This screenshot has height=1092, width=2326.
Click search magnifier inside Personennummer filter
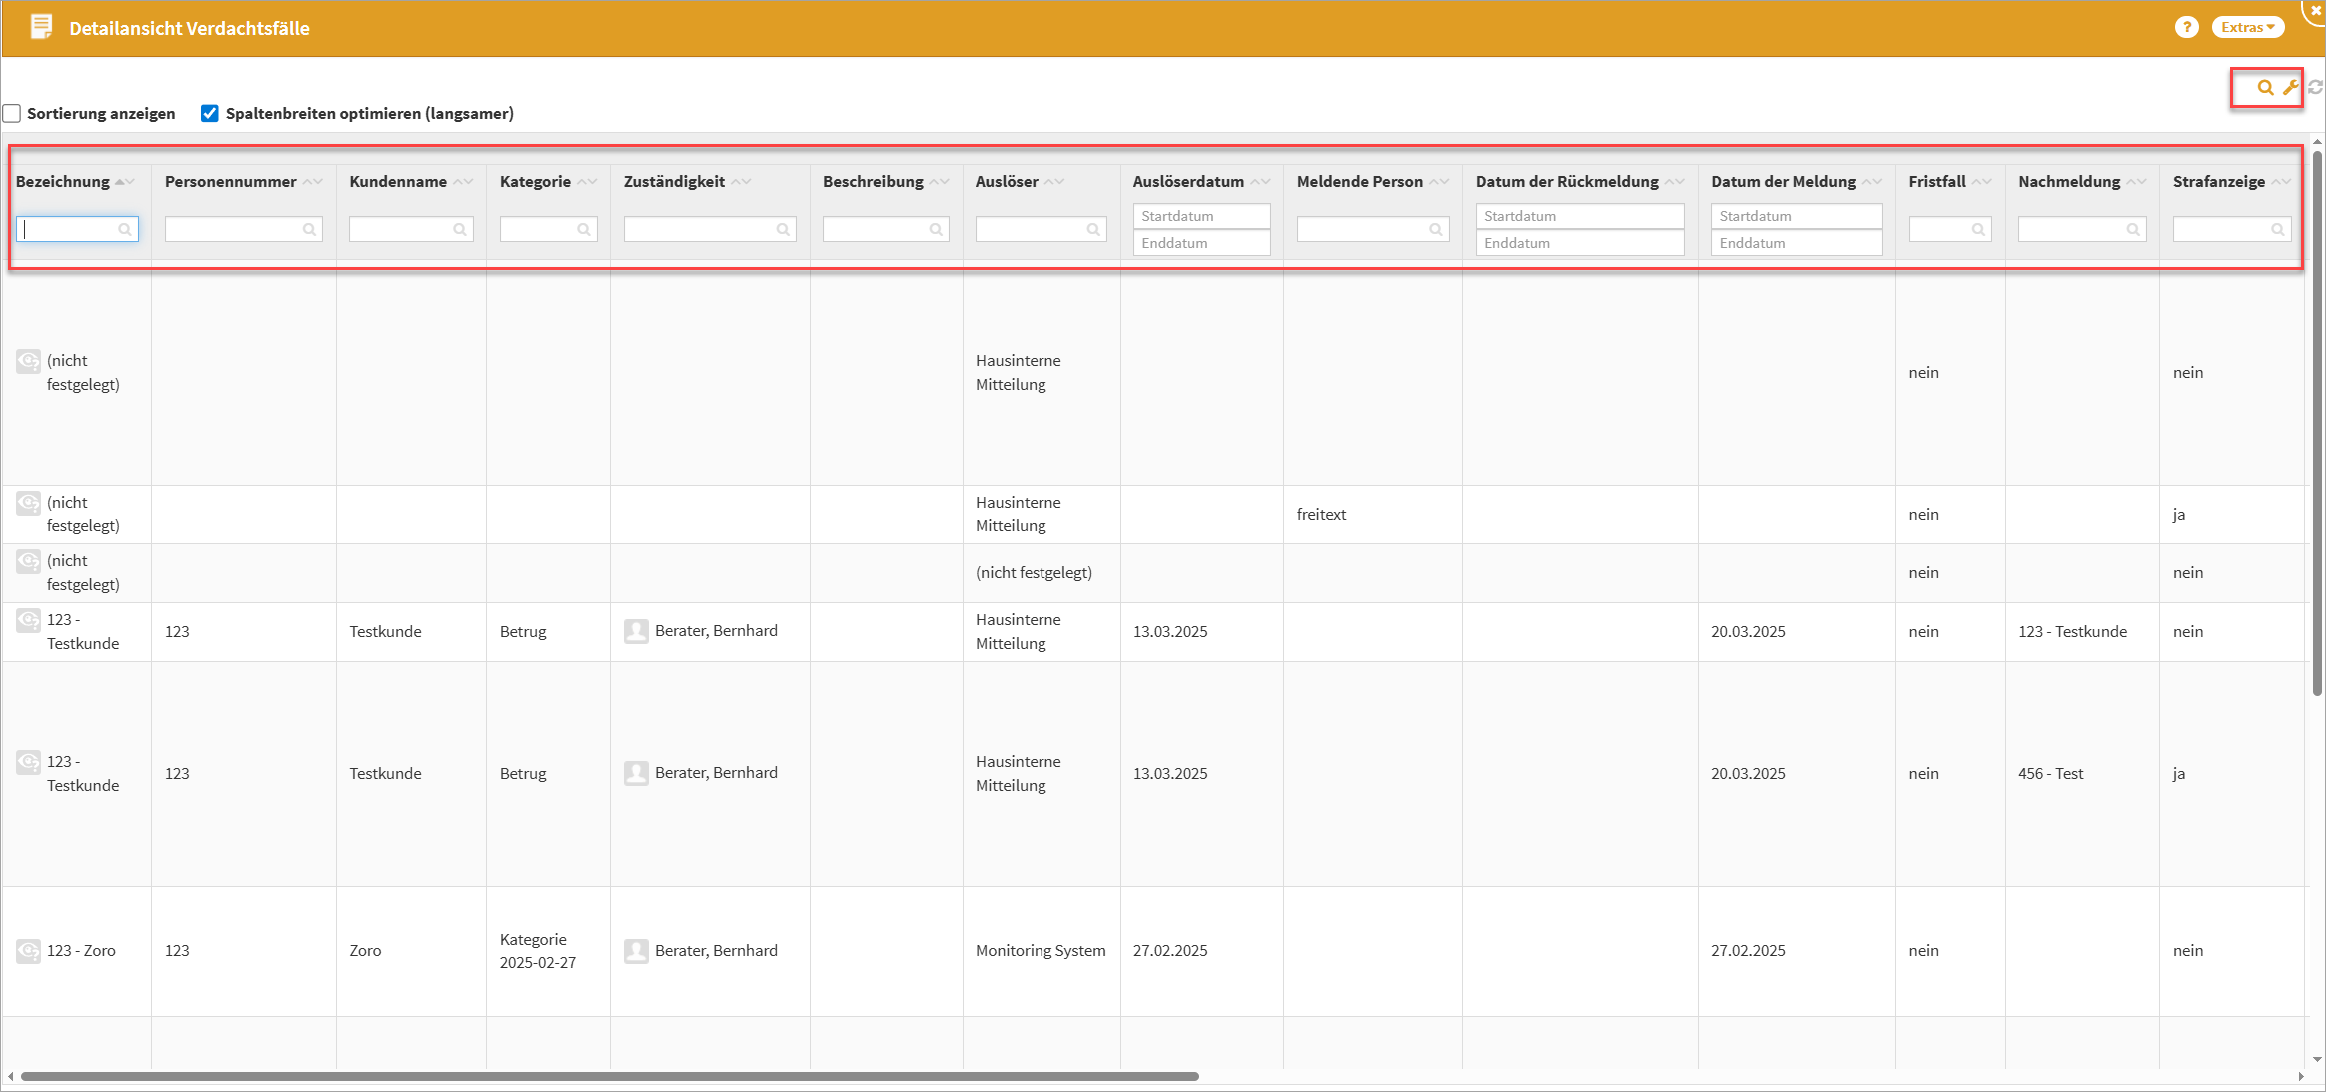tap(309, 230)
